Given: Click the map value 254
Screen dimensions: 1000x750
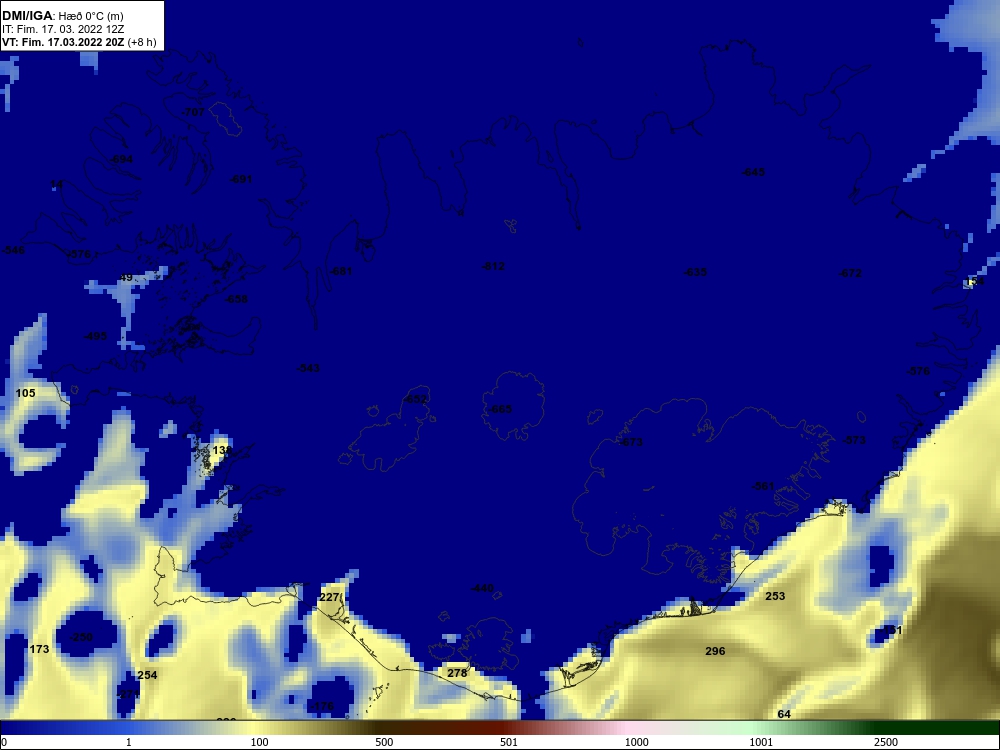Looking at the screenshot, I should tap(147, 675).
